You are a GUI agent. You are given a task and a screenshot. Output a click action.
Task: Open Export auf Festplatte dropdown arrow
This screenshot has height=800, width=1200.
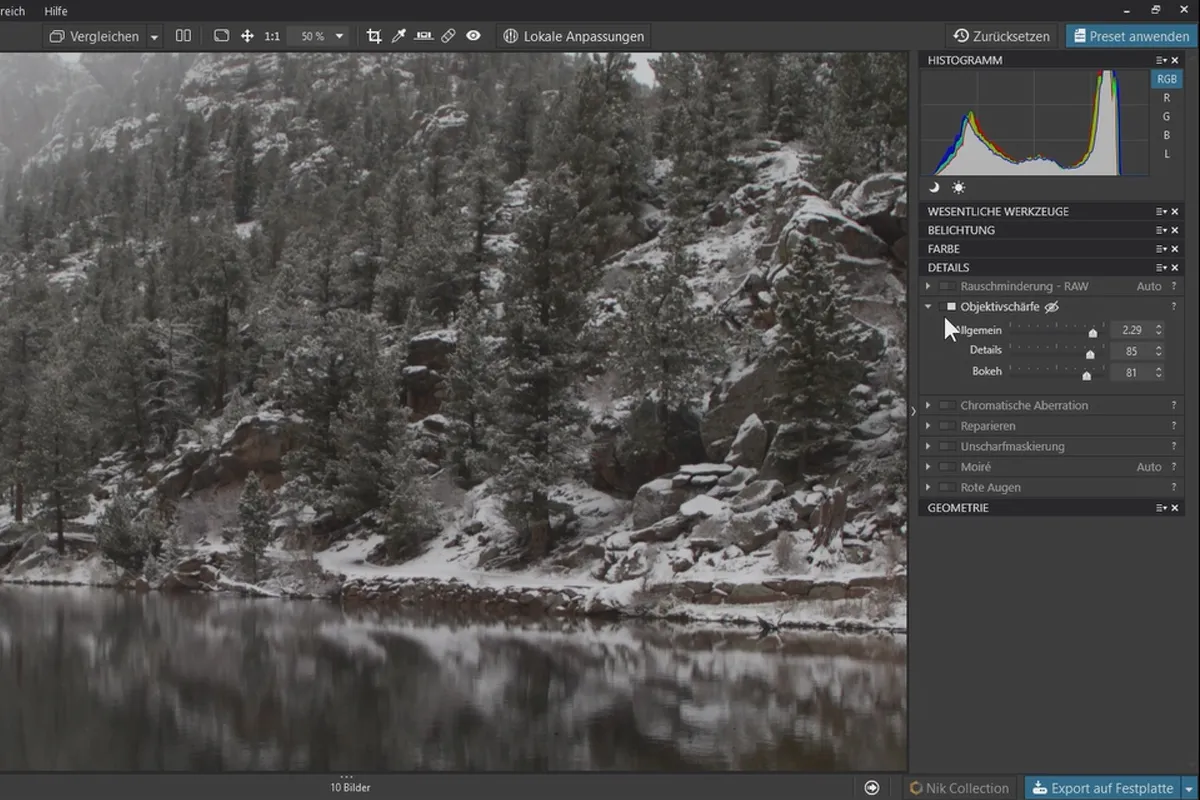(x=1189, y=788)
